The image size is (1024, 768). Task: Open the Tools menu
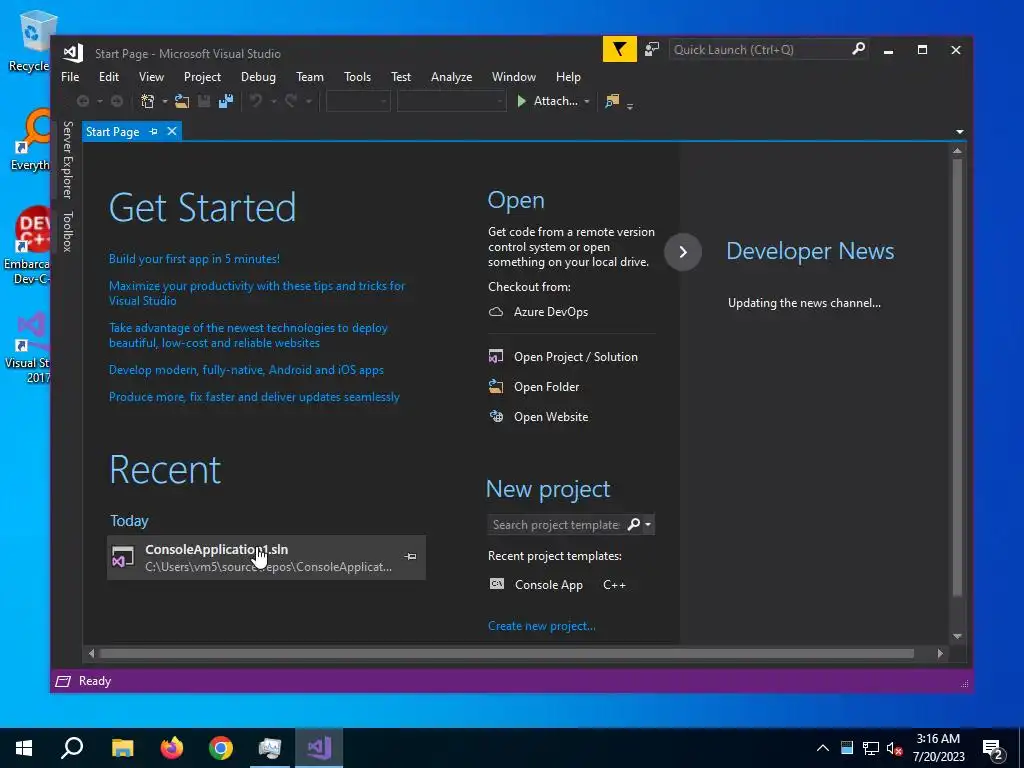pyautogui.click(x=357, y=77)
